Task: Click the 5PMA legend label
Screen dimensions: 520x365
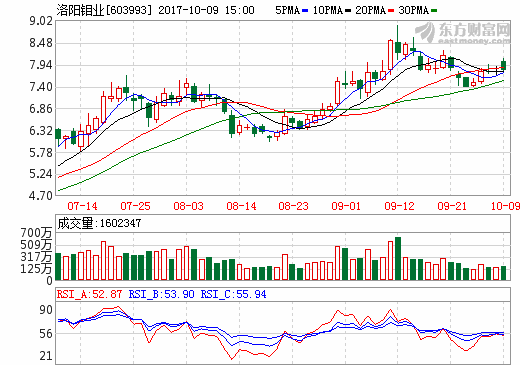Action: (287, 11)
